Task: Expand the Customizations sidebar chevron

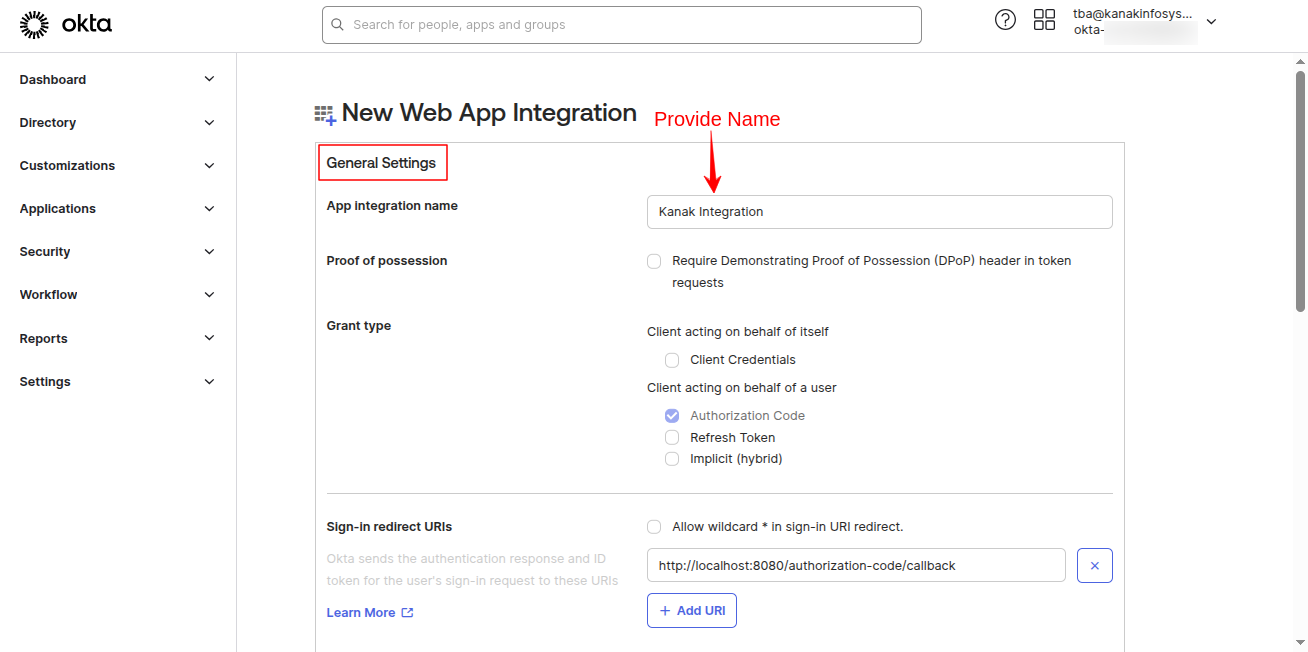Action: [209, 166]
